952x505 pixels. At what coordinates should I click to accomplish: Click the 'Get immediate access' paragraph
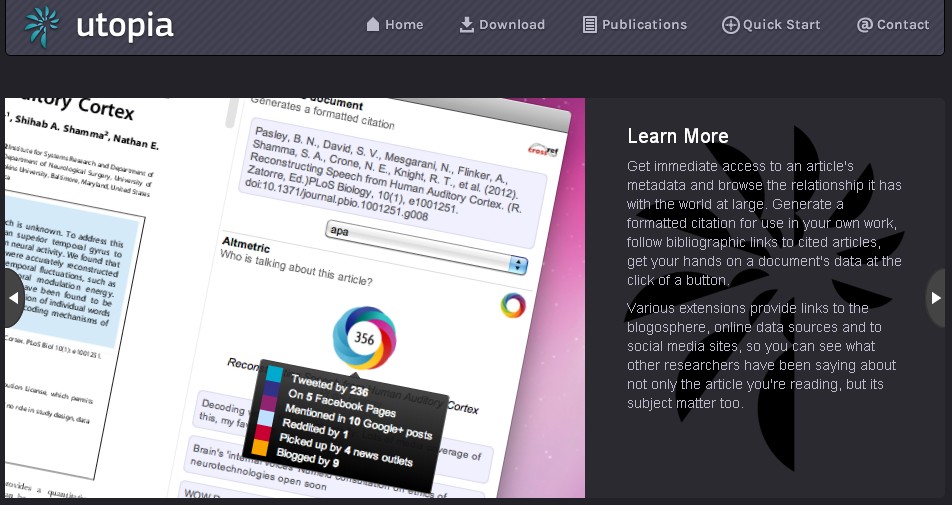click(764, 223)
